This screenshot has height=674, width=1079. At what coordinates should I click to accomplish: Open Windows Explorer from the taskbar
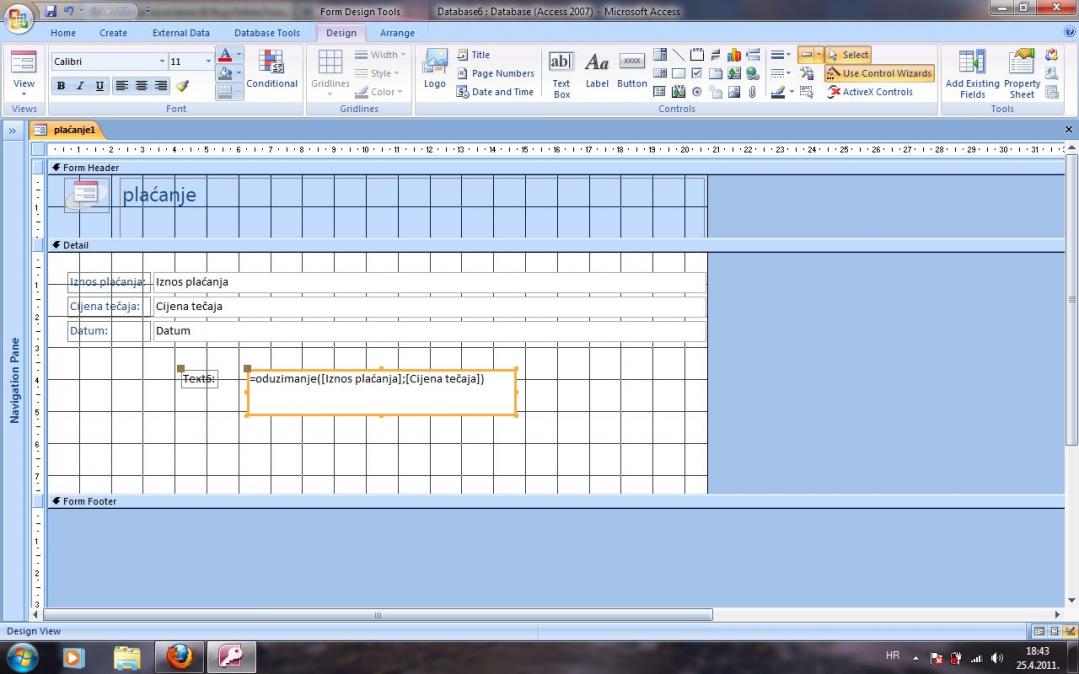point(127,657)
